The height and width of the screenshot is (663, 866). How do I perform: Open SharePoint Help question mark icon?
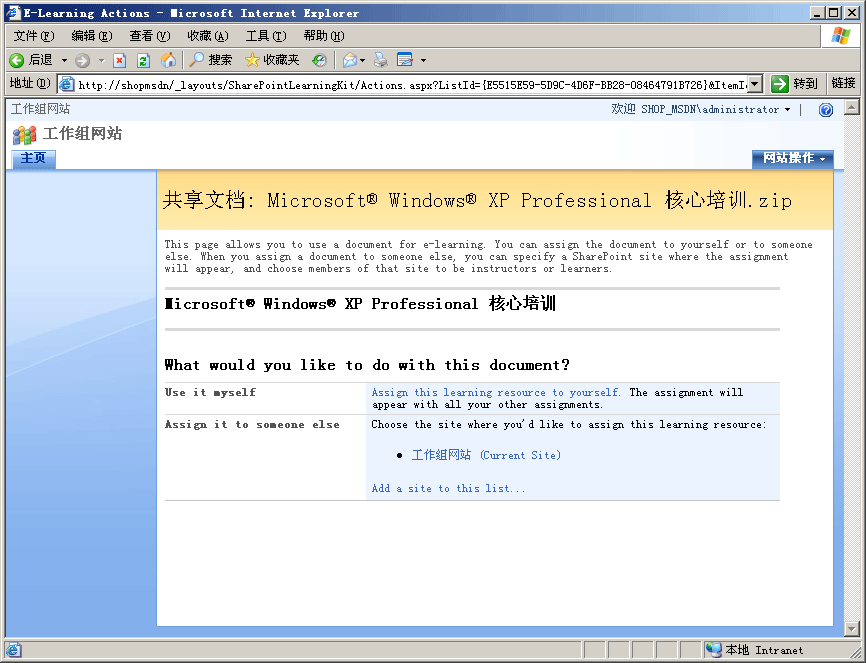pos(826,110)
